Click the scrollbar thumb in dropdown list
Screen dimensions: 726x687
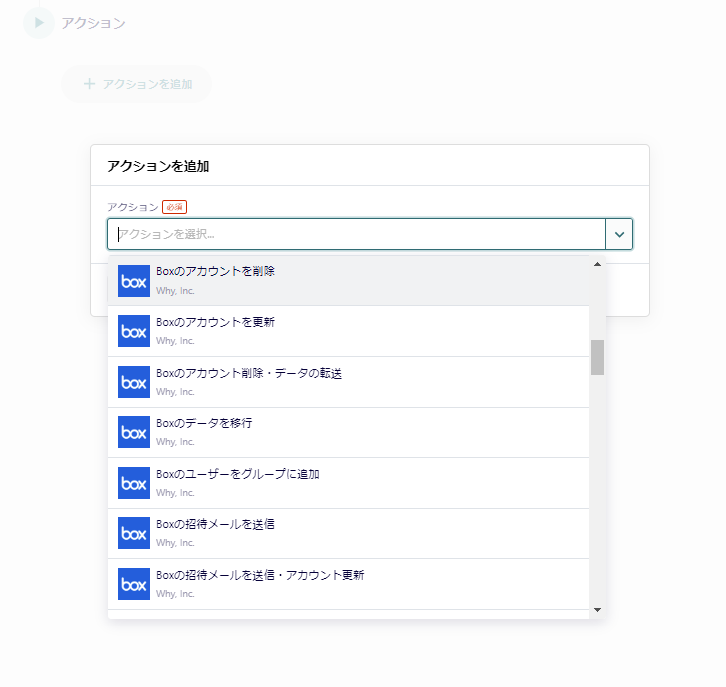597,357
